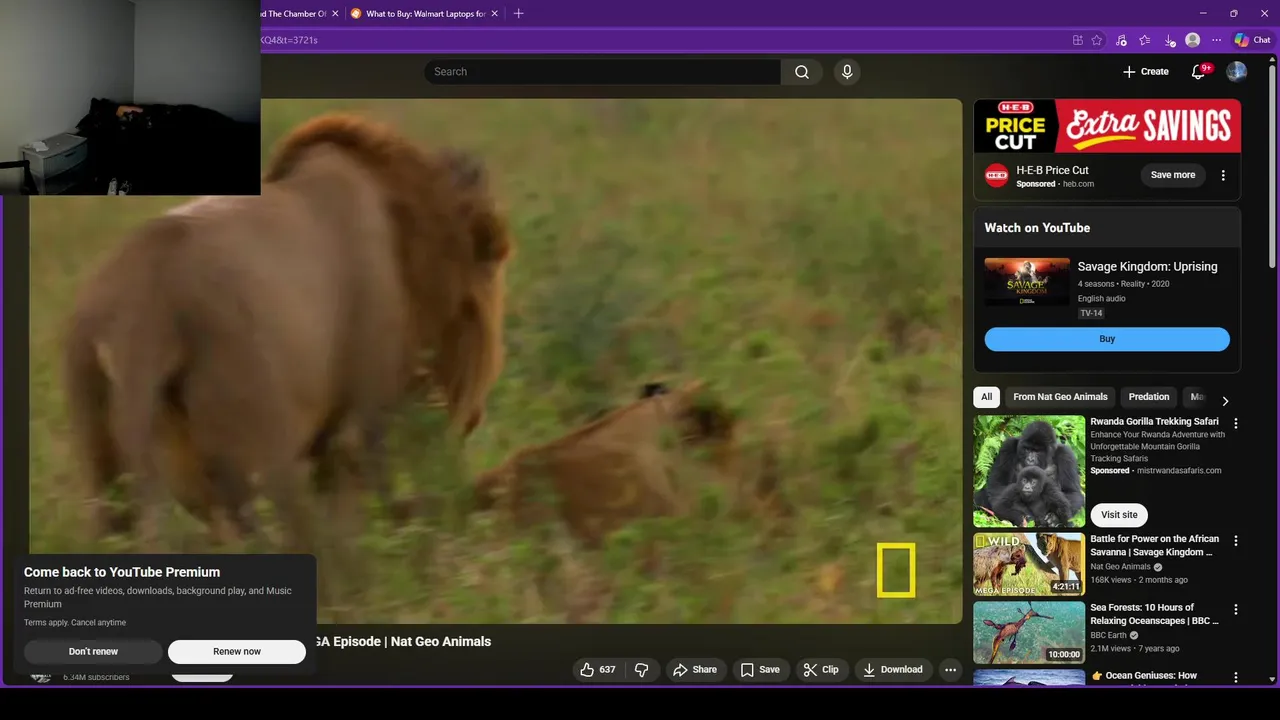Click the video title 'Nat Geo Animals'
Screen dimensions: 1280x720
(441, 642)
